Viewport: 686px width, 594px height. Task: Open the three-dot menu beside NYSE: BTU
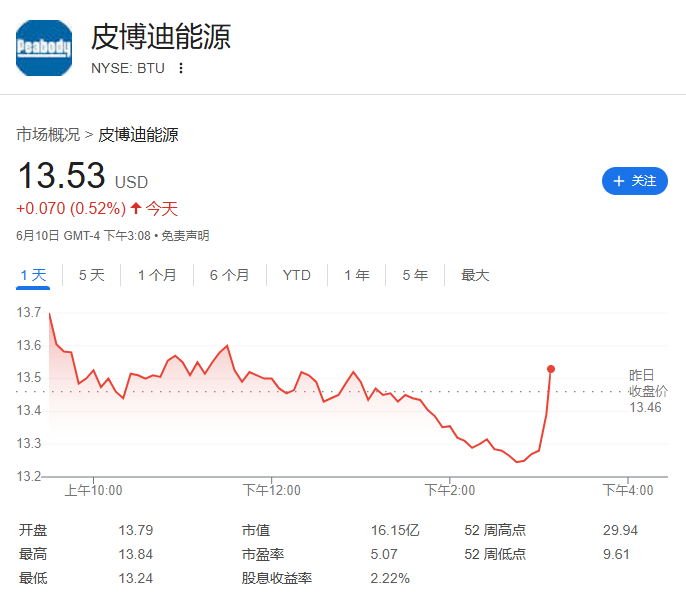click(181, 68)
